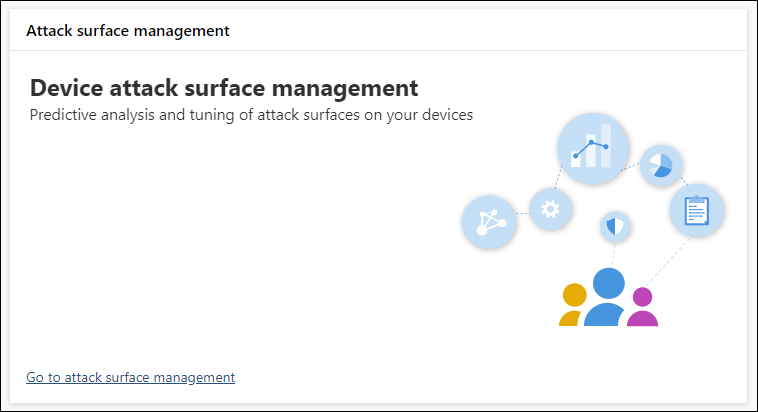Select the Predictive analysis description text

tap(251, 114)
